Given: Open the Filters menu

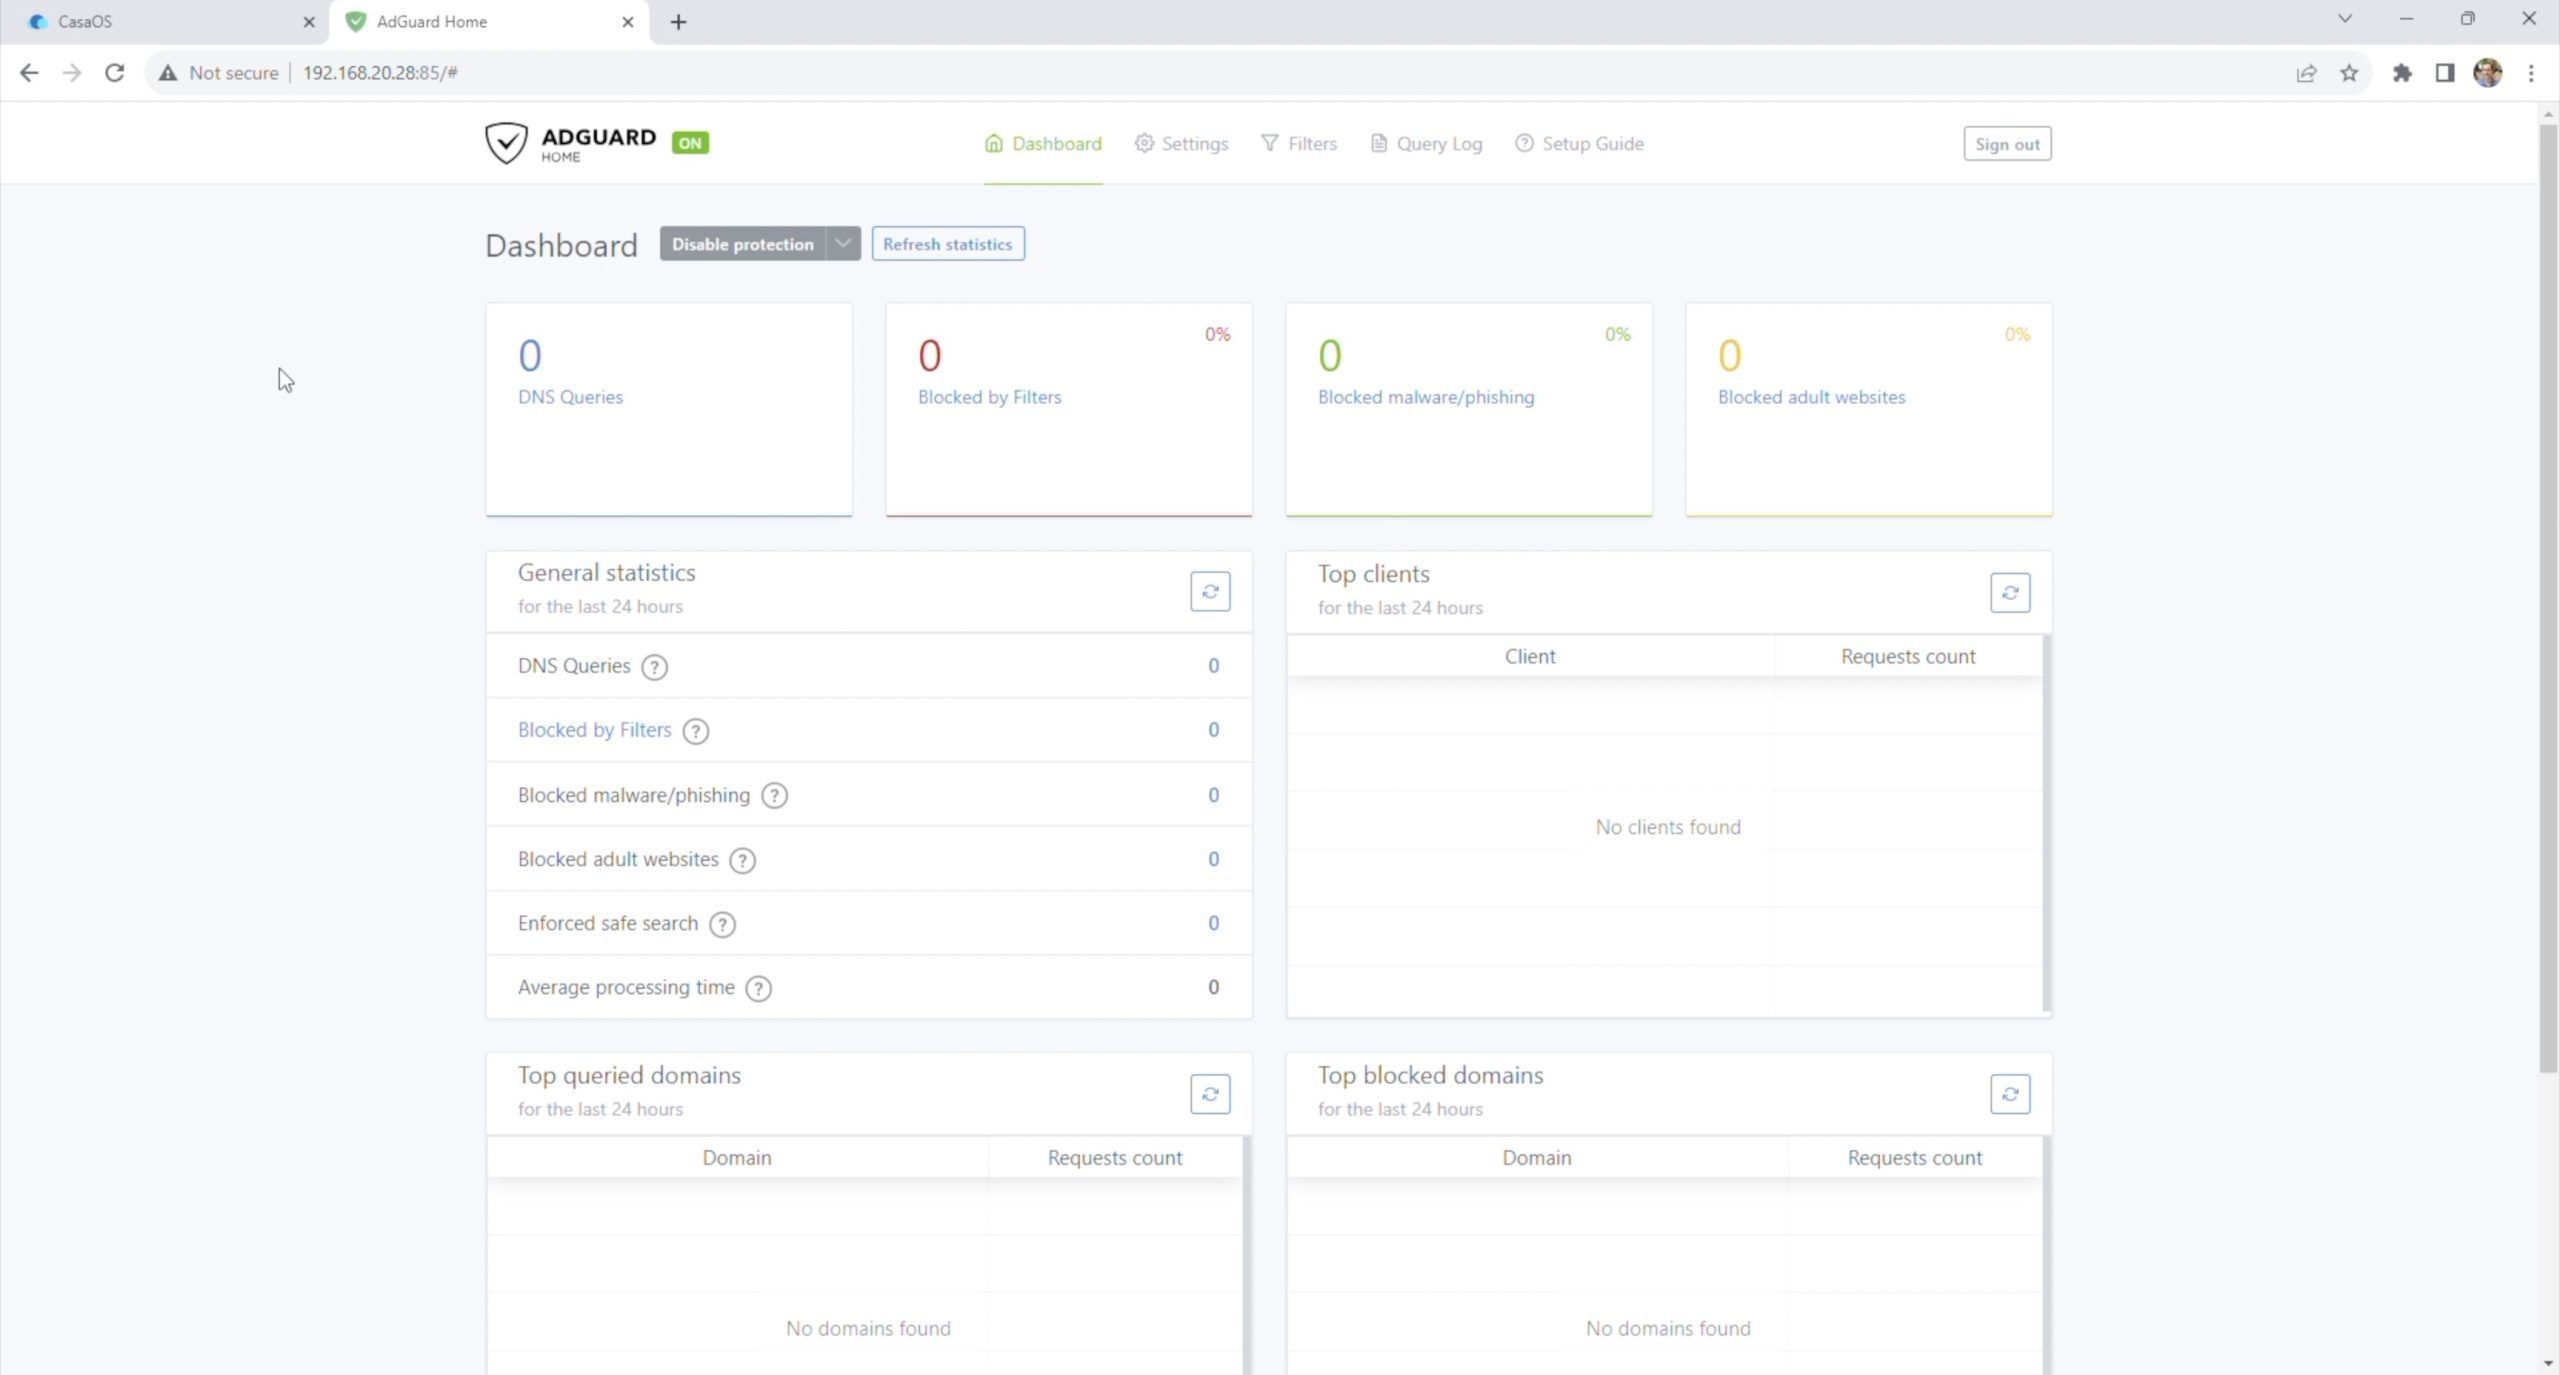Looking at the screenshot, I should click(x=1299, y=144).
